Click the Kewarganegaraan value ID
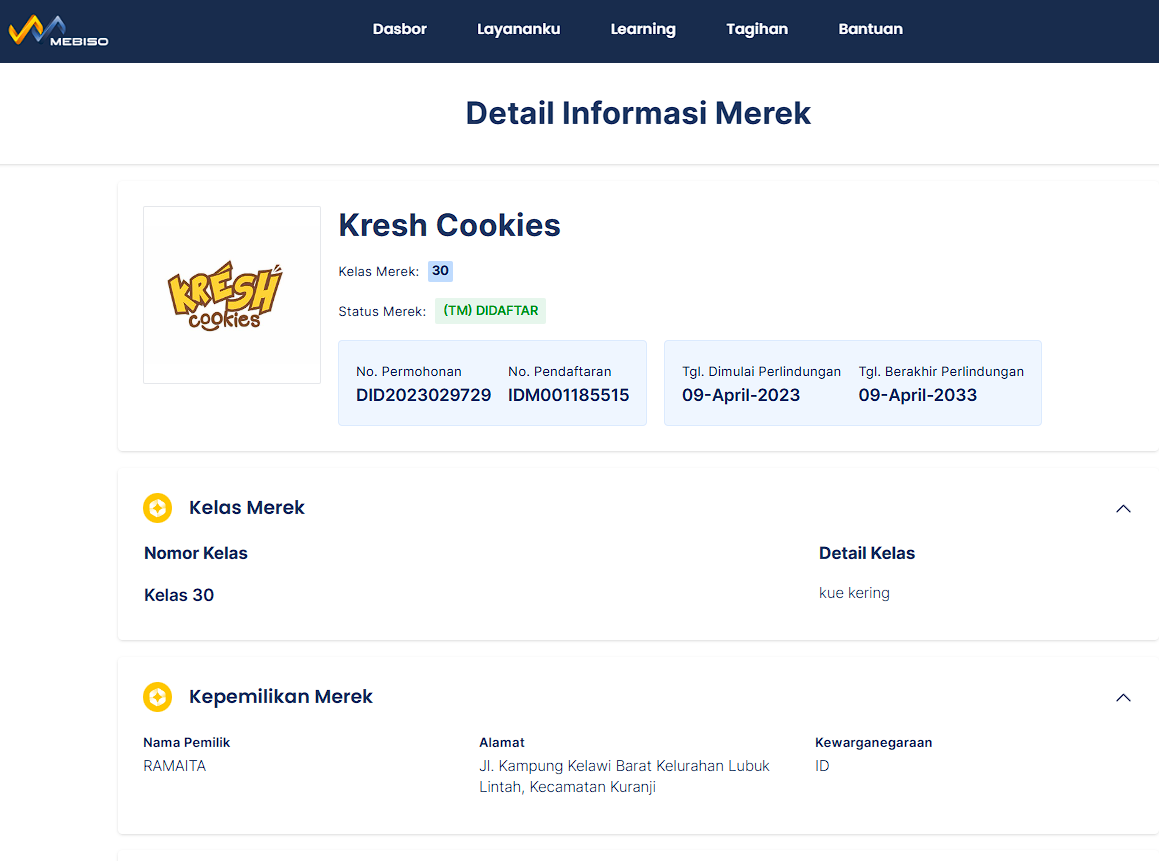Screen dimensions: 1159x861 tap(822, 766)
